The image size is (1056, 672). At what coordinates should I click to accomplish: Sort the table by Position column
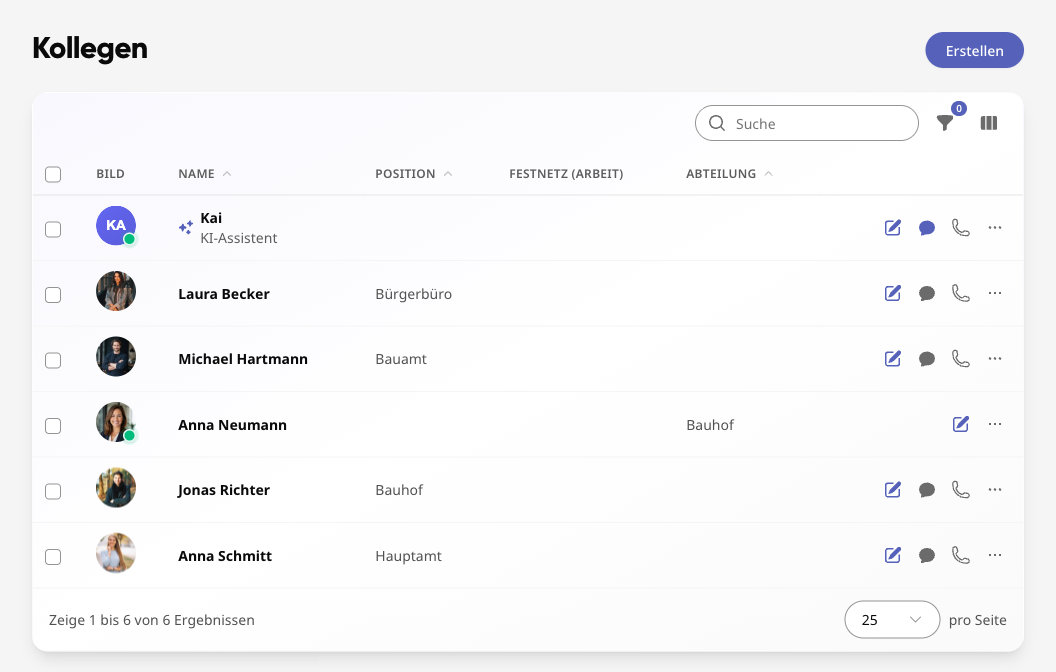click(x=414, y=174)
